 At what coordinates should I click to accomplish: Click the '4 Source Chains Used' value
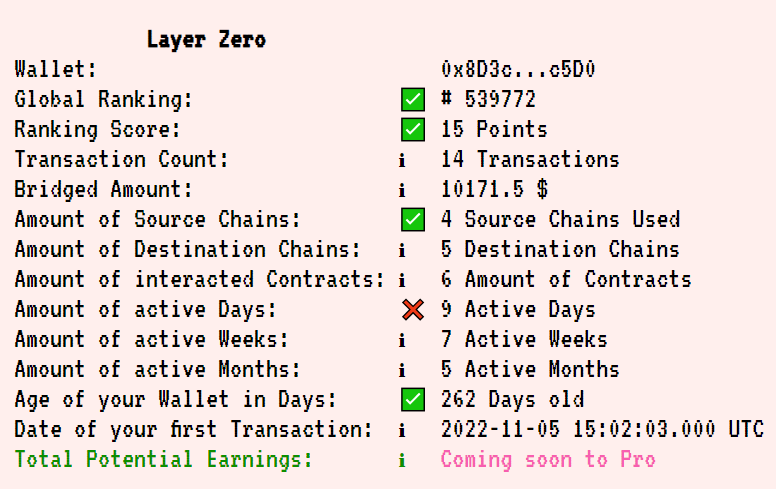click(x=560, y=220)
